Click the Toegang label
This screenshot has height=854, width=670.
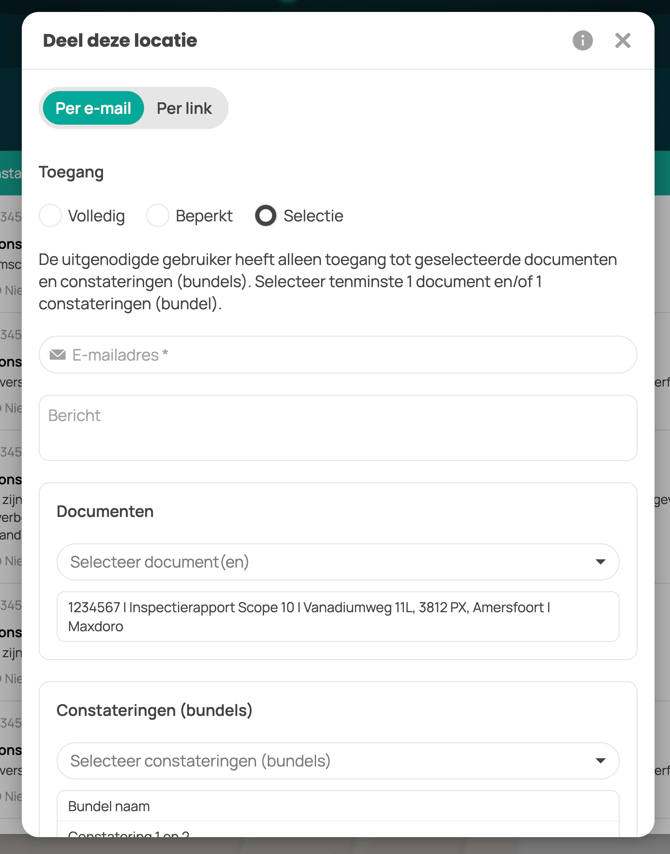(x=71, y=172)
